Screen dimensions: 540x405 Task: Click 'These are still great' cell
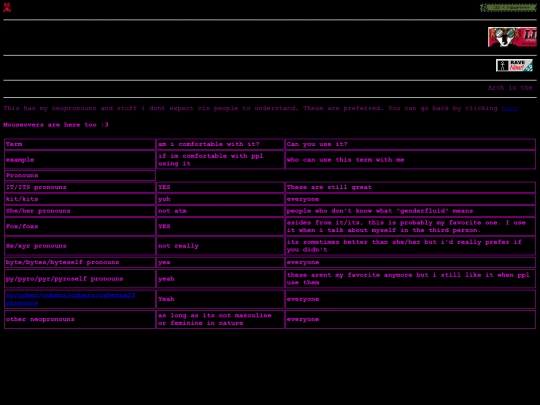point(411,187)
